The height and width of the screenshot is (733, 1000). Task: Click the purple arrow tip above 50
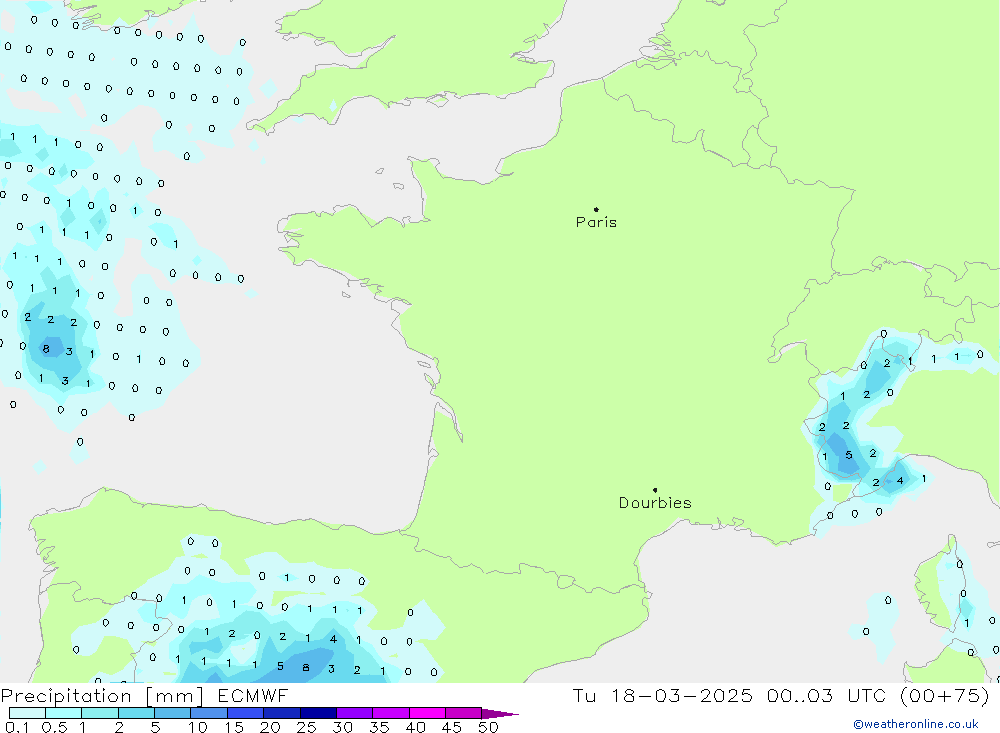[499, 713]
